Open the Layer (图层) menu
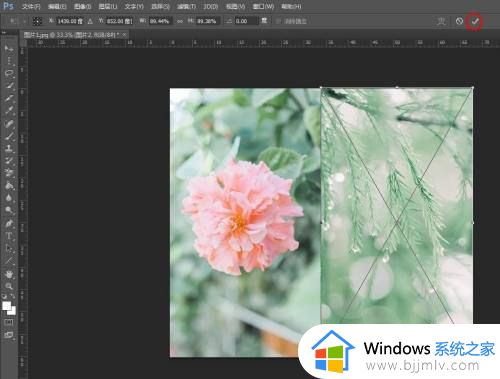Viewport: 500px width, 379px height. point(108,6)
